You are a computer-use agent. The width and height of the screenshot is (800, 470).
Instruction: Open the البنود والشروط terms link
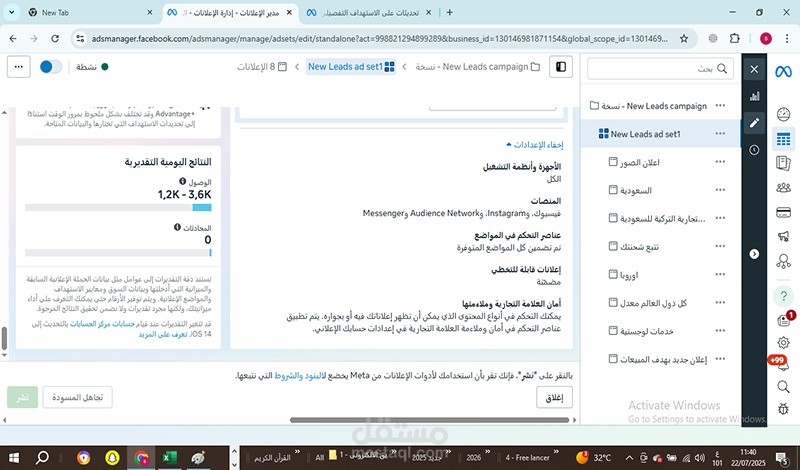tap(299, 376)
